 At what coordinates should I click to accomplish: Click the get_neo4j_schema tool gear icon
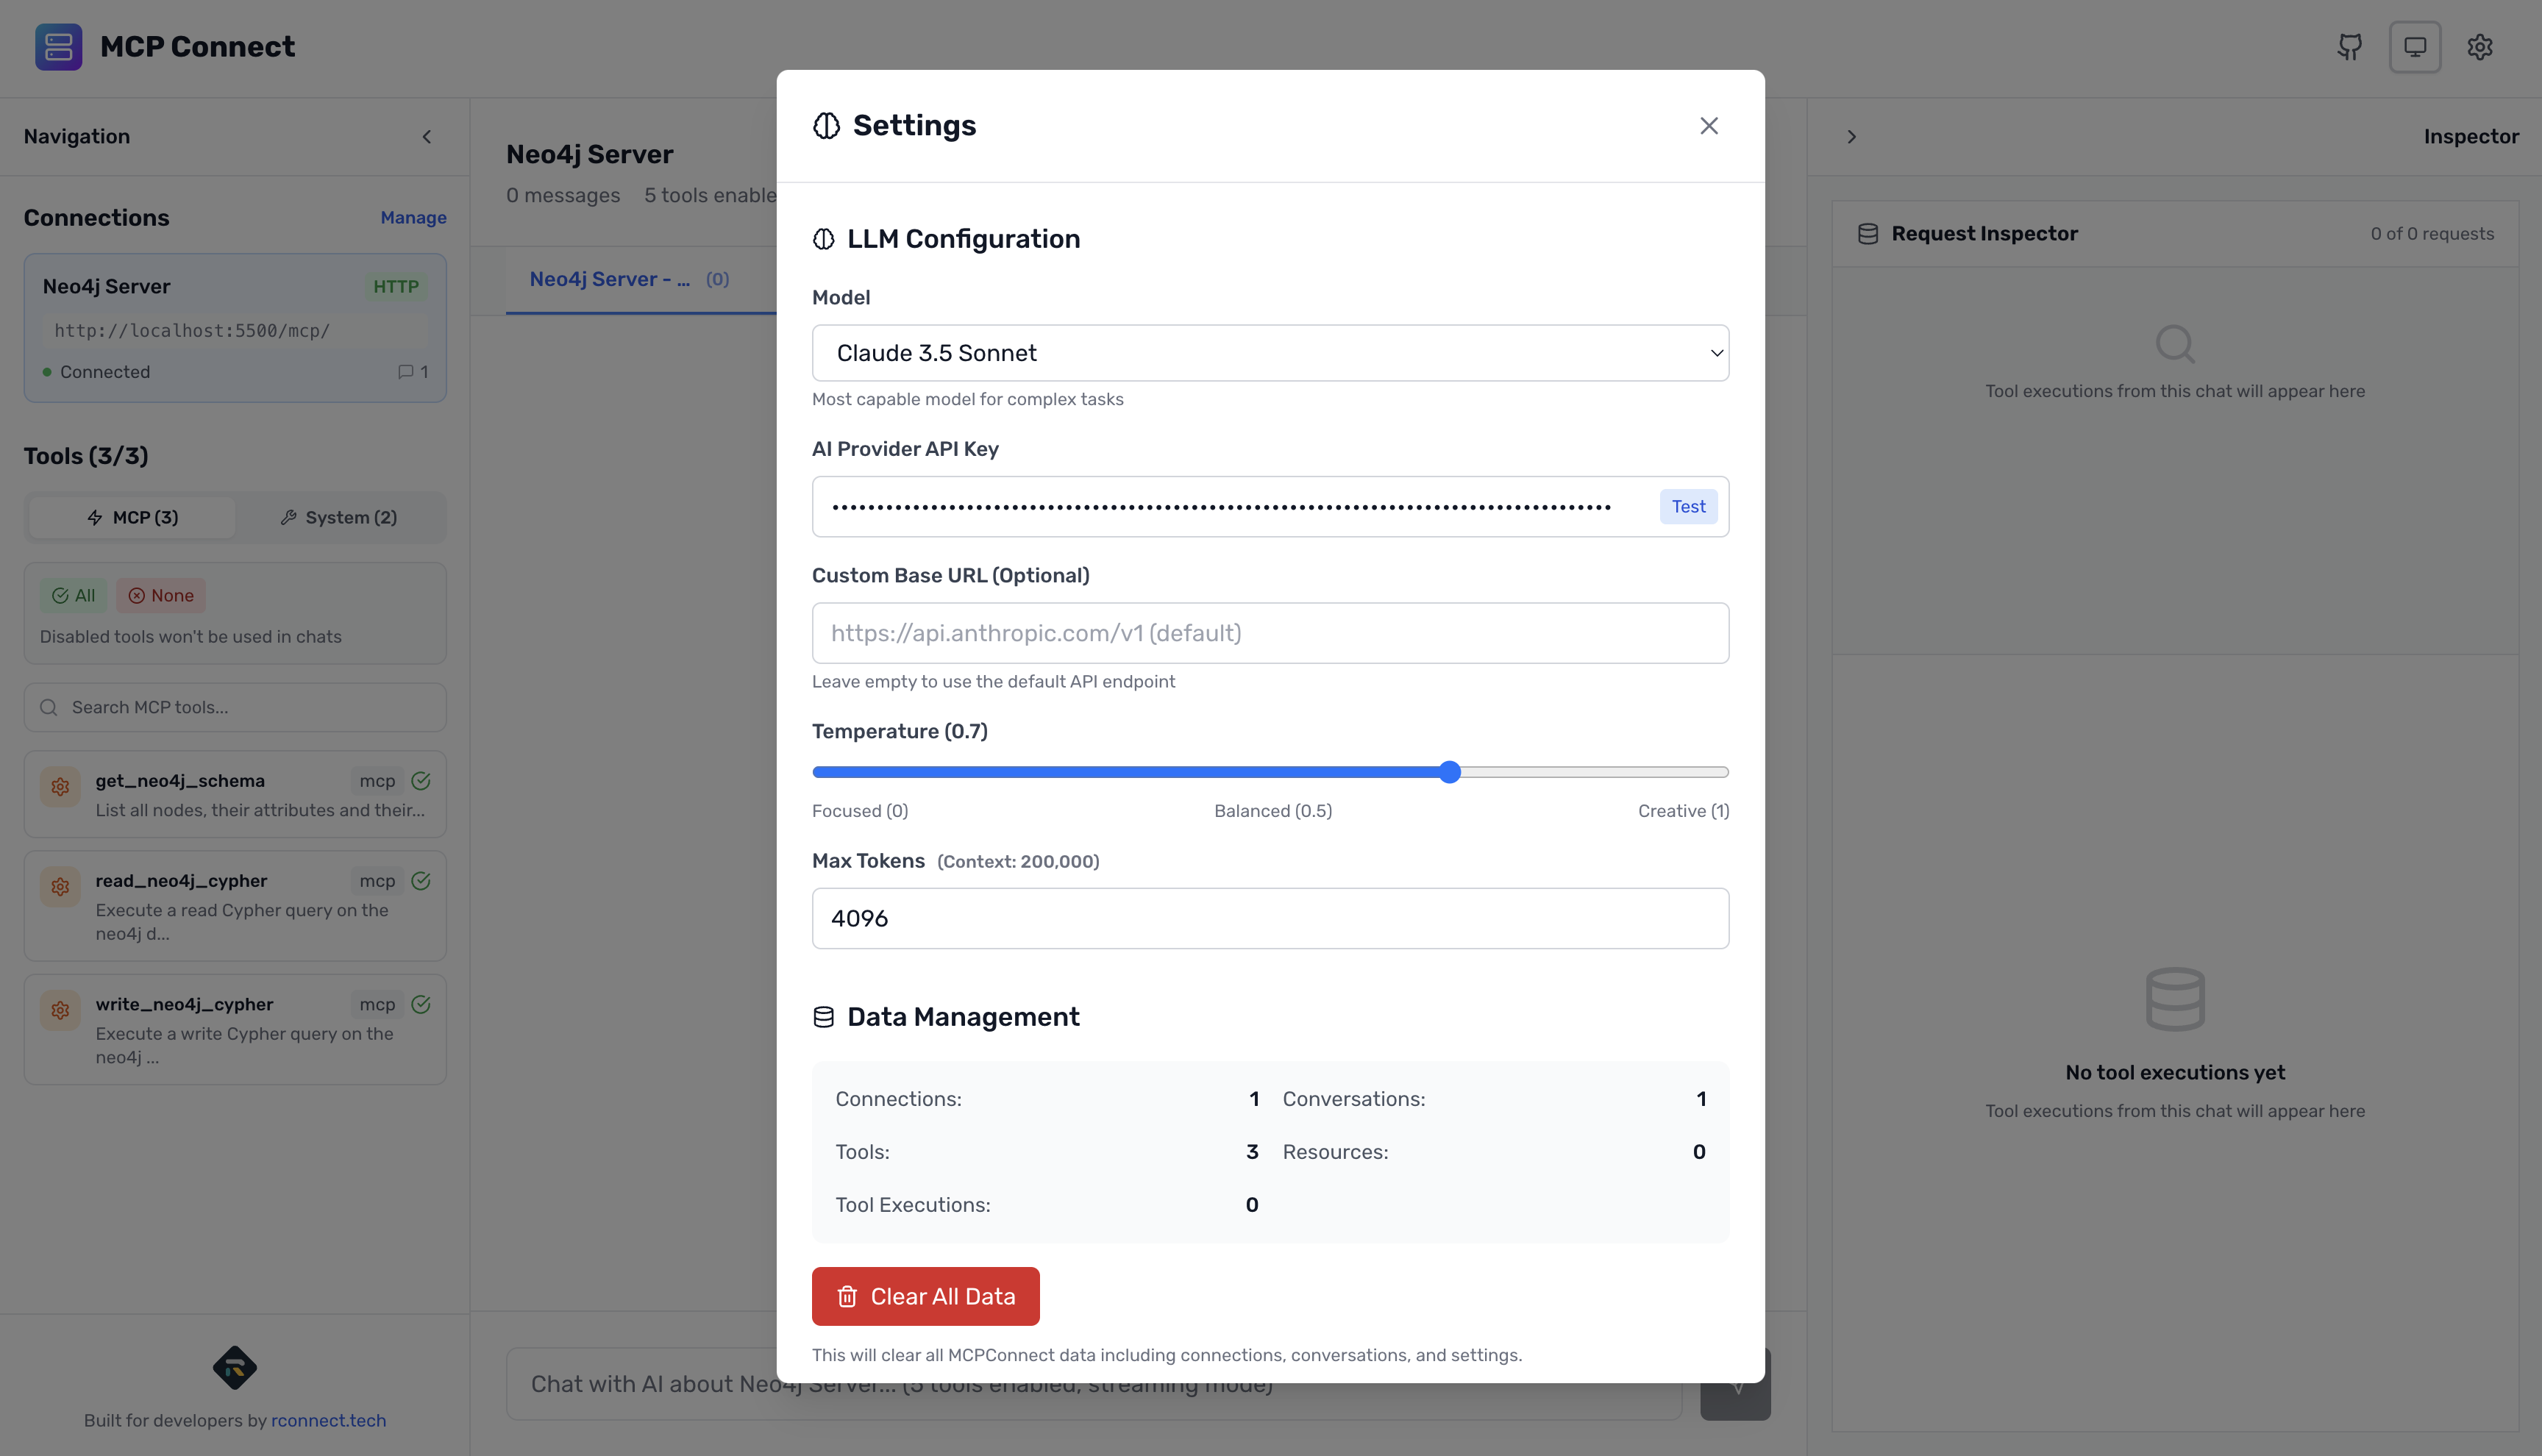coord(60,787)
